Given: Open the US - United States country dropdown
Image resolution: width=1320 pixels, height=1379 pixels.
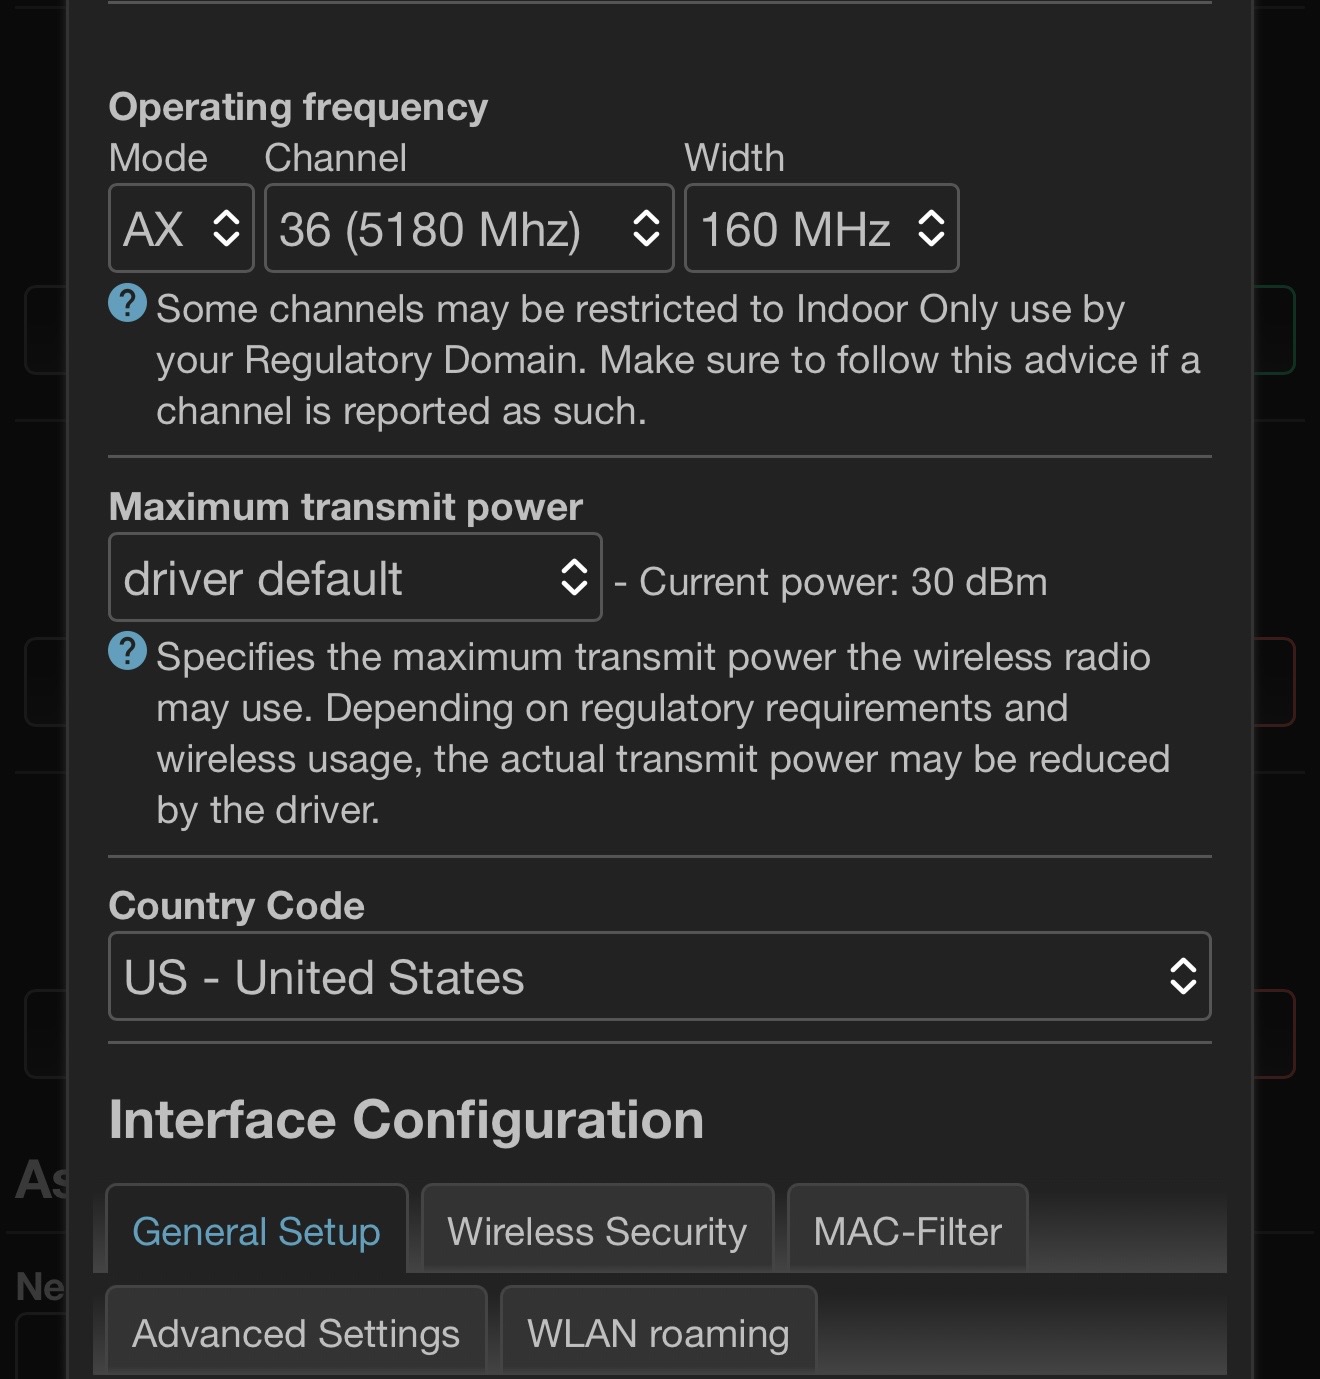Looking at the screenshot, I should pyautogui.click(x=659, y=977).
